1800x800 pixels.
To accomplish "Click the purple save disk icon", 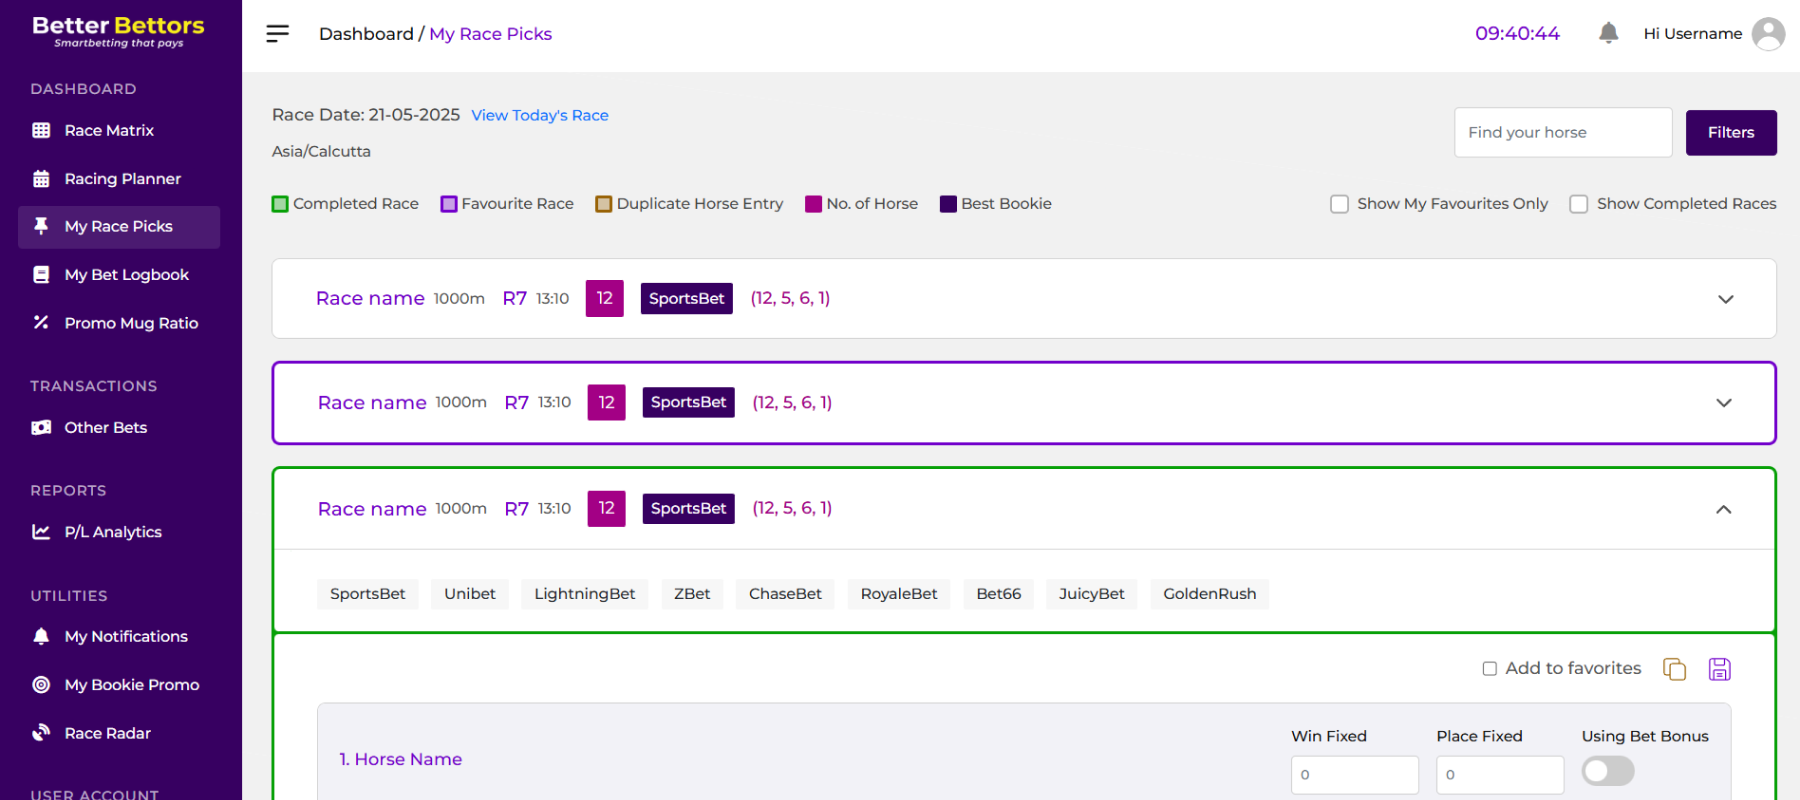I will point(1719,669).
